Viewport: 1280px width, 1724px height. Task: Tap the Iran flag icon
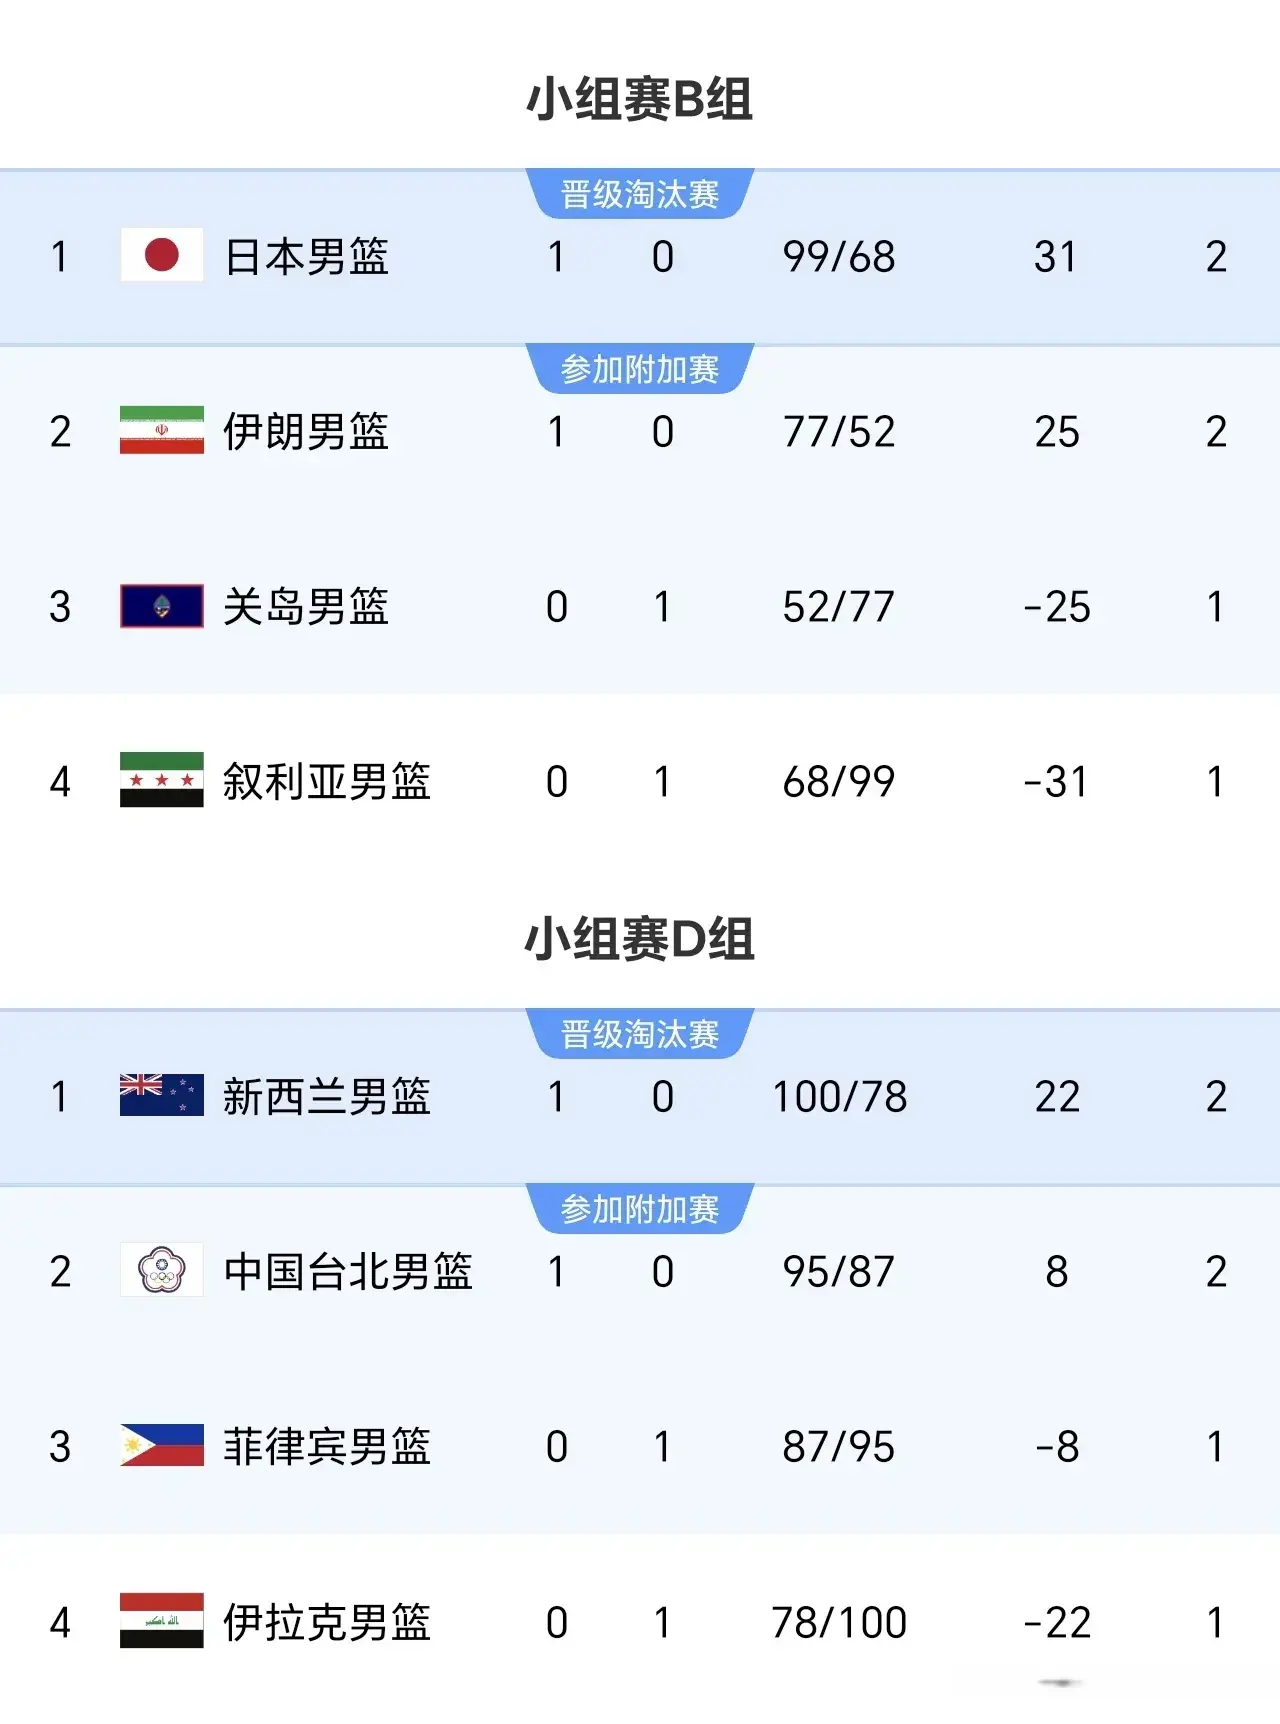point(161,430)
